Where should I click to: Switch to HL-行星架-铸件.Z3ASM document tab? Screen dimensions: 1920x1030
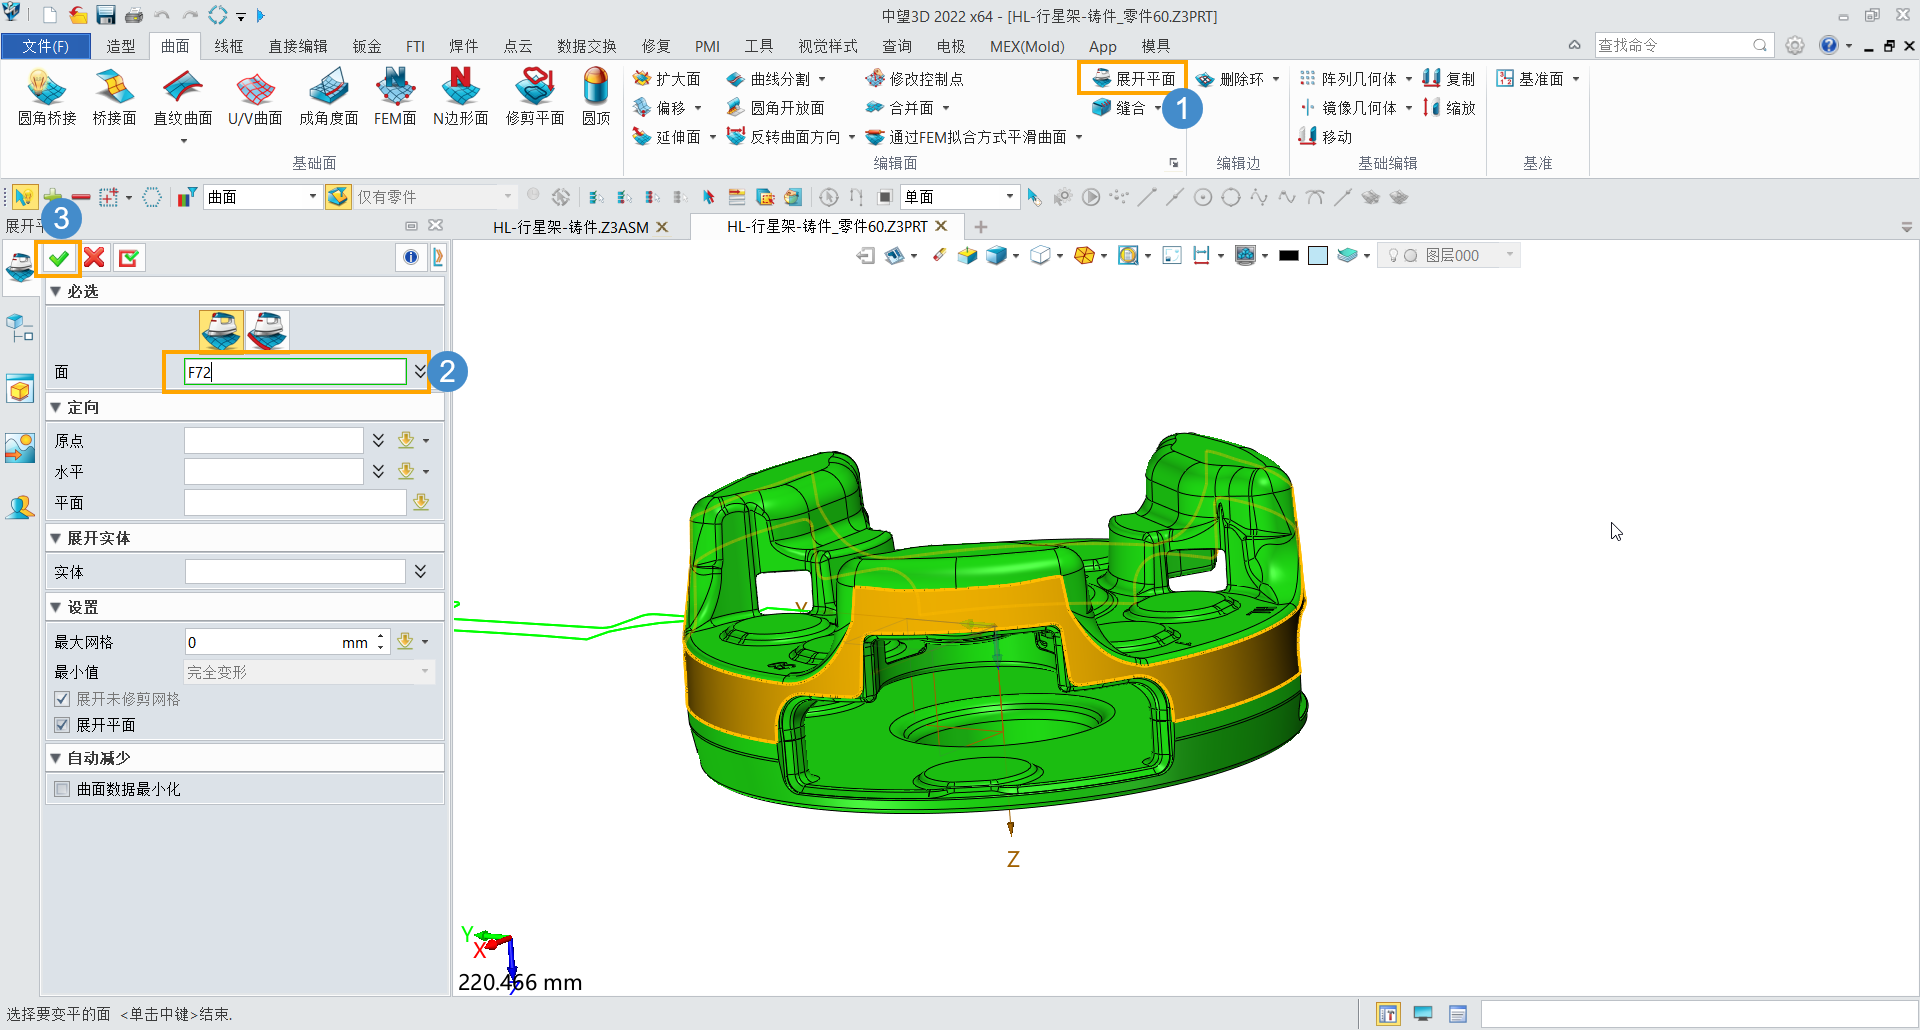[570, 227]
